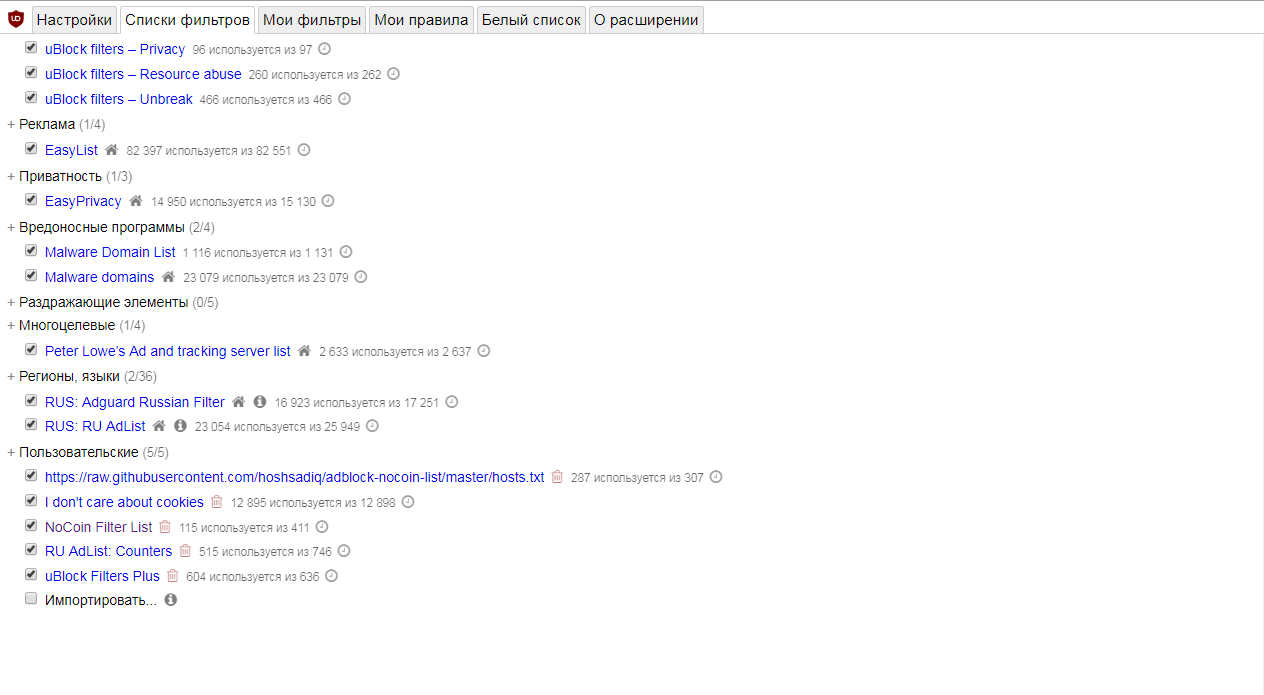Open Peter Lowe's Ad and tracking server list link
The width and height of the screenshot is (1264, 695).
tap(168, 351)
